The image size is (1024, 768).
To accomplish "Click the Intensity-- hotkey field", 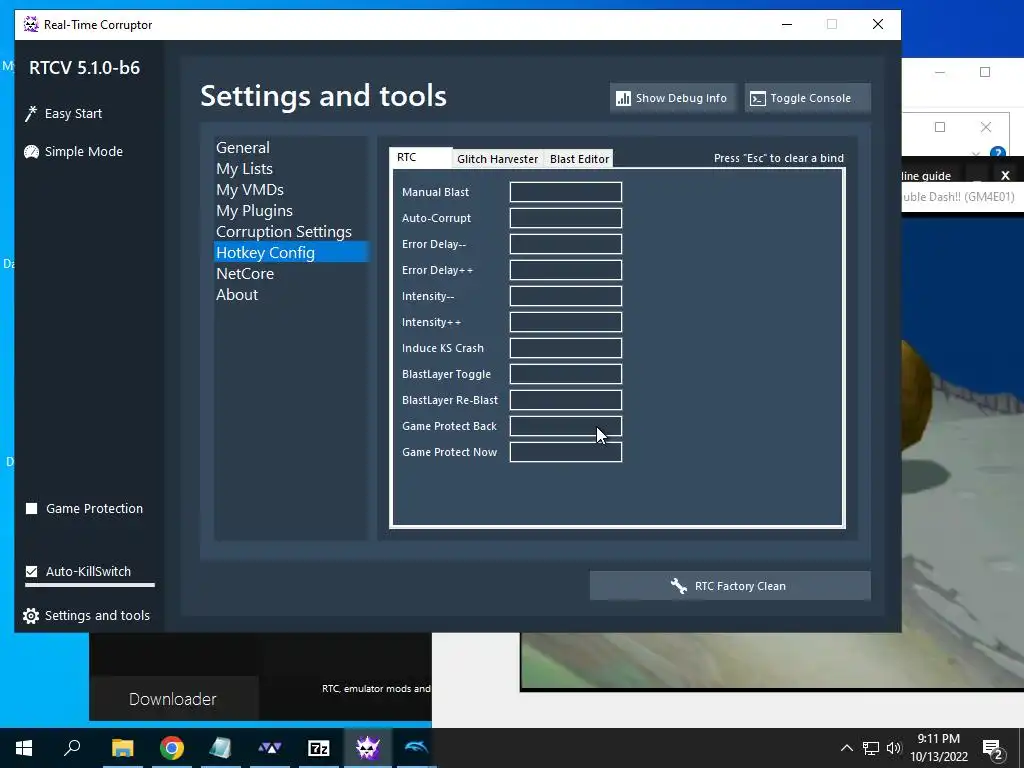I will coord(566,296).
